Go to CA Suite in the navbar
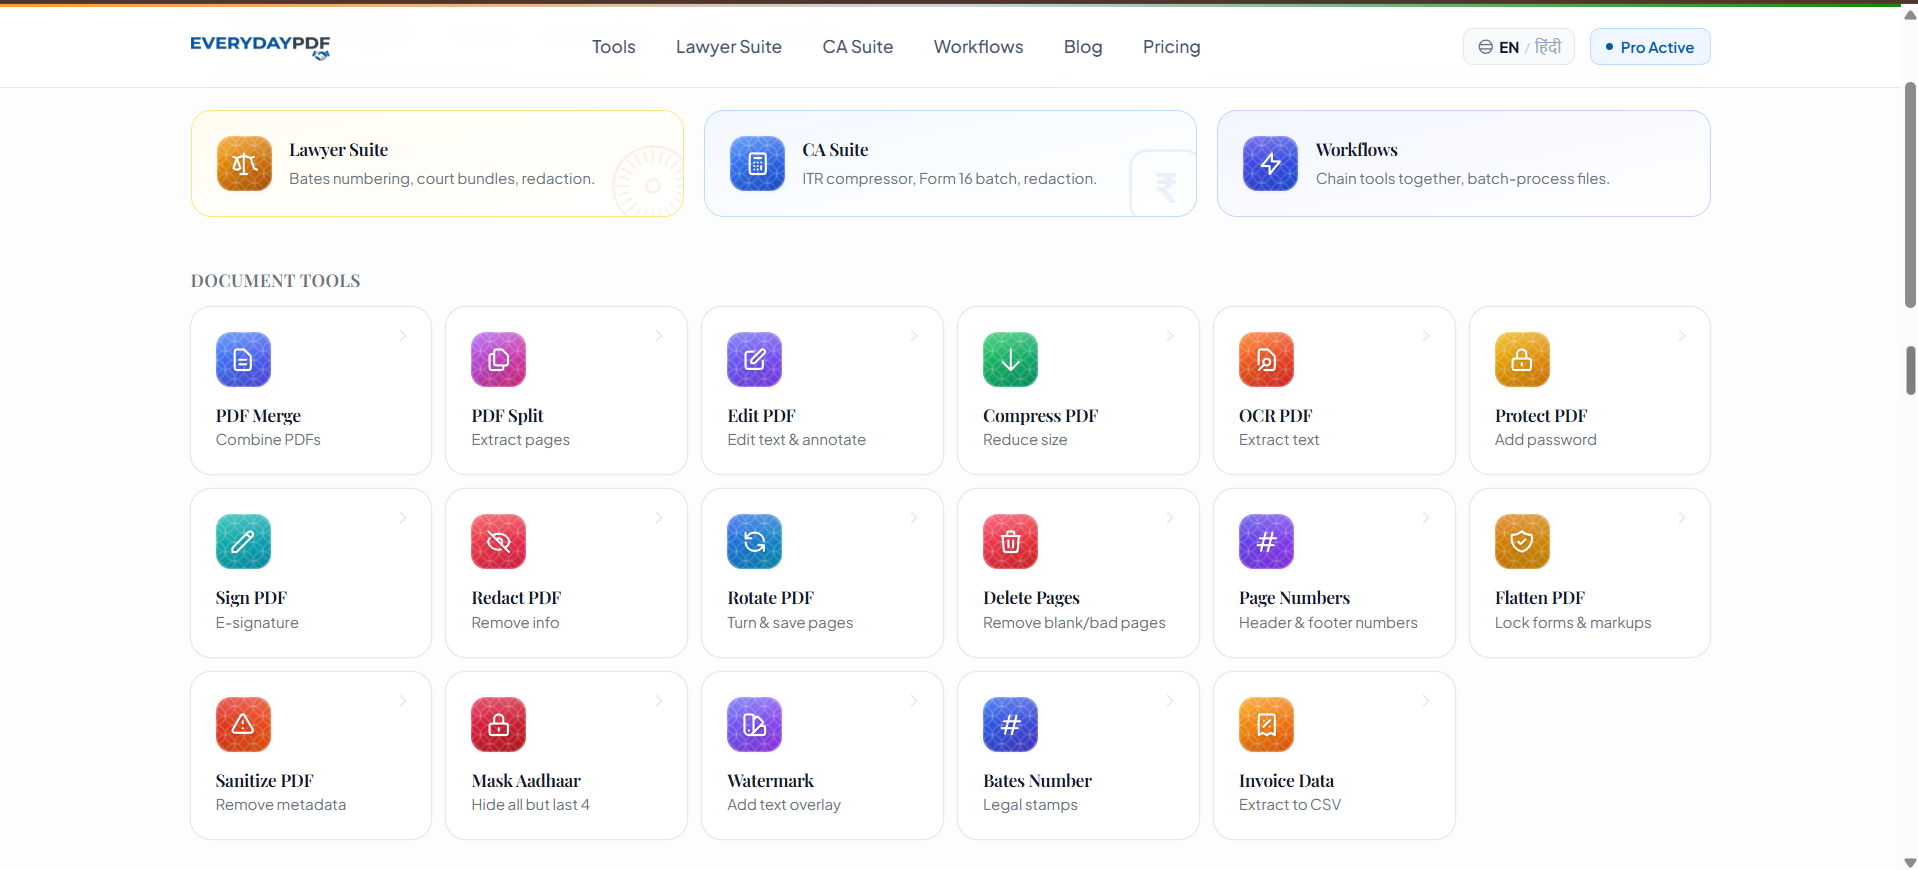Viewport: 1918px width, 870px height. click(x=858, y=47)
